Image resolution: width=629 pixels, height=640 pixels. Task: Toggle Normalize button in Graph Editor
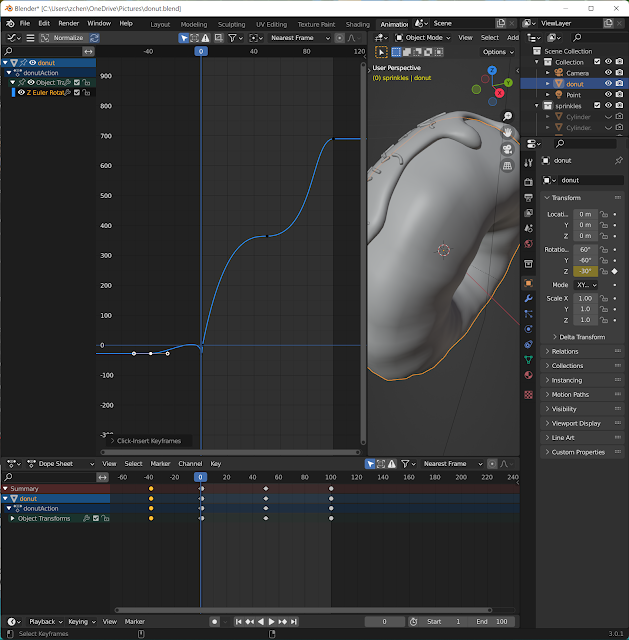63,38
